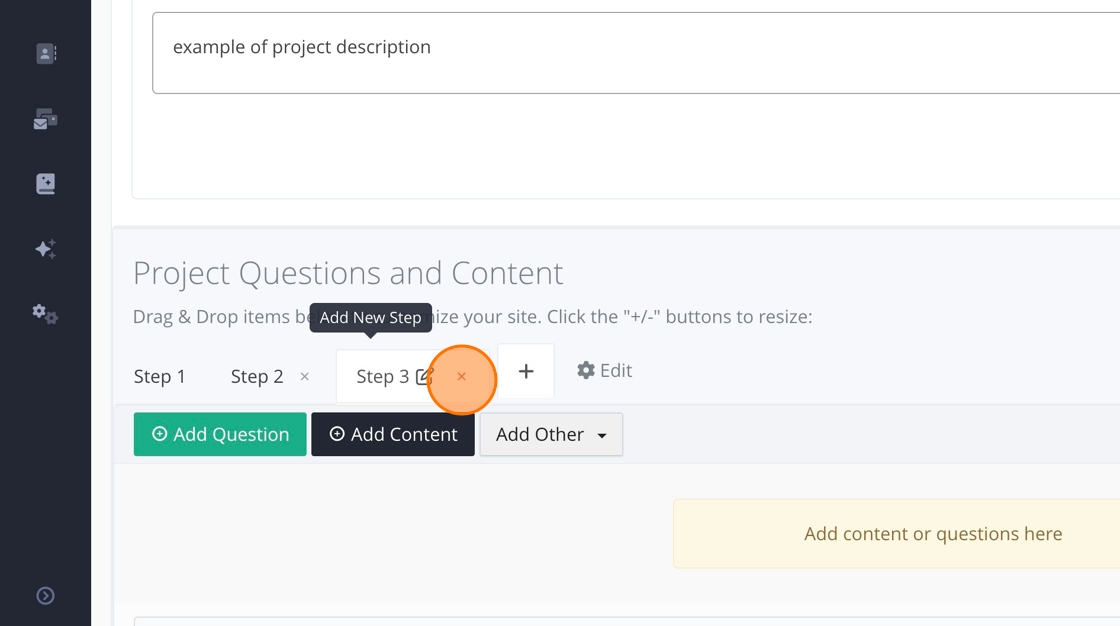Switch to the Step 1 tab
Image resolution: width=1120 pixels, height=626 pixels.
pyautogui.click(x=160, y=377)
